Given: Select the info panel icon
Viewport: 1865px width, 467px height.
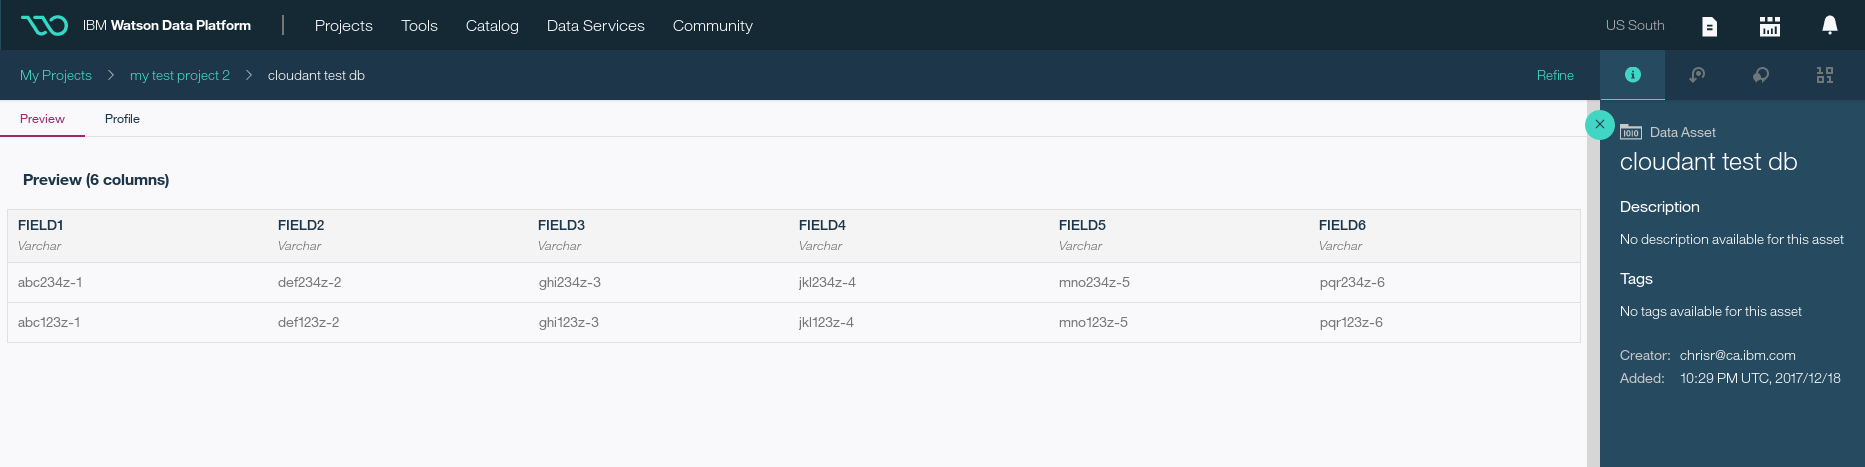Looking at the screenshot, I should (1632, 75).
